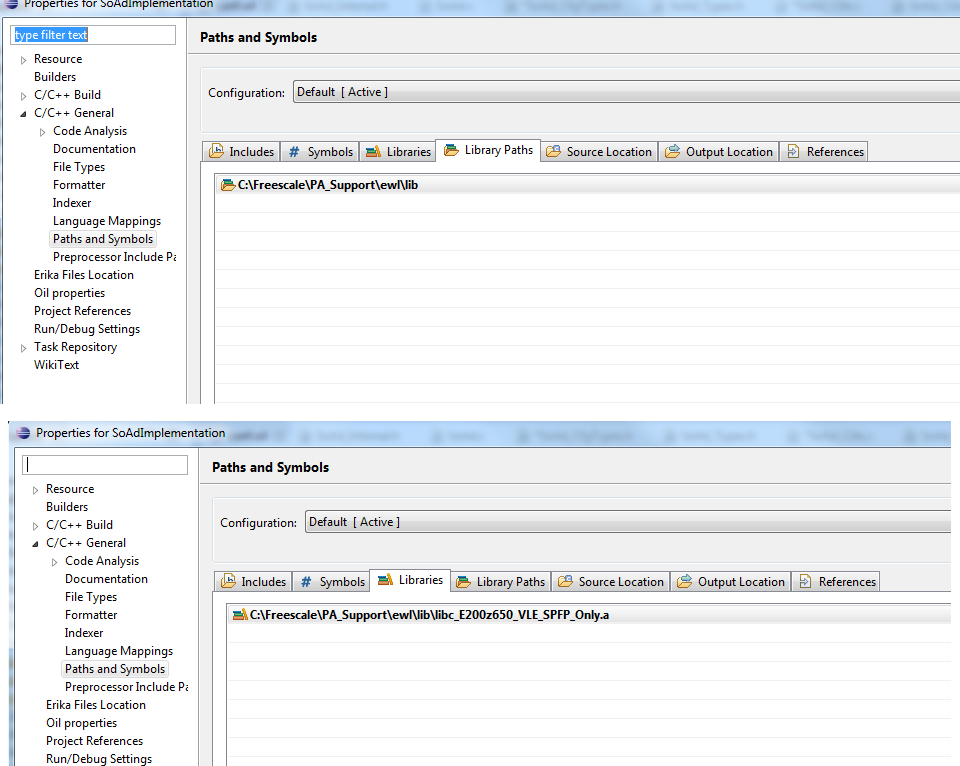
Task: Expand Resource node in top window
Action: [23, 60]
